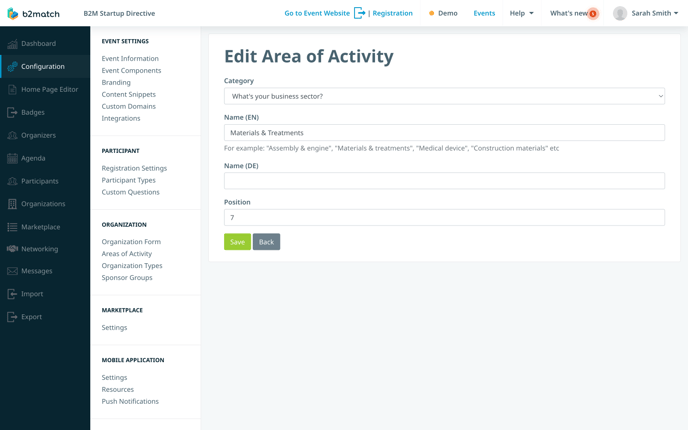The width and height of the screenshot is (688, 430).
Task: Click the Networking handshake icon
Action: (12, 249)
